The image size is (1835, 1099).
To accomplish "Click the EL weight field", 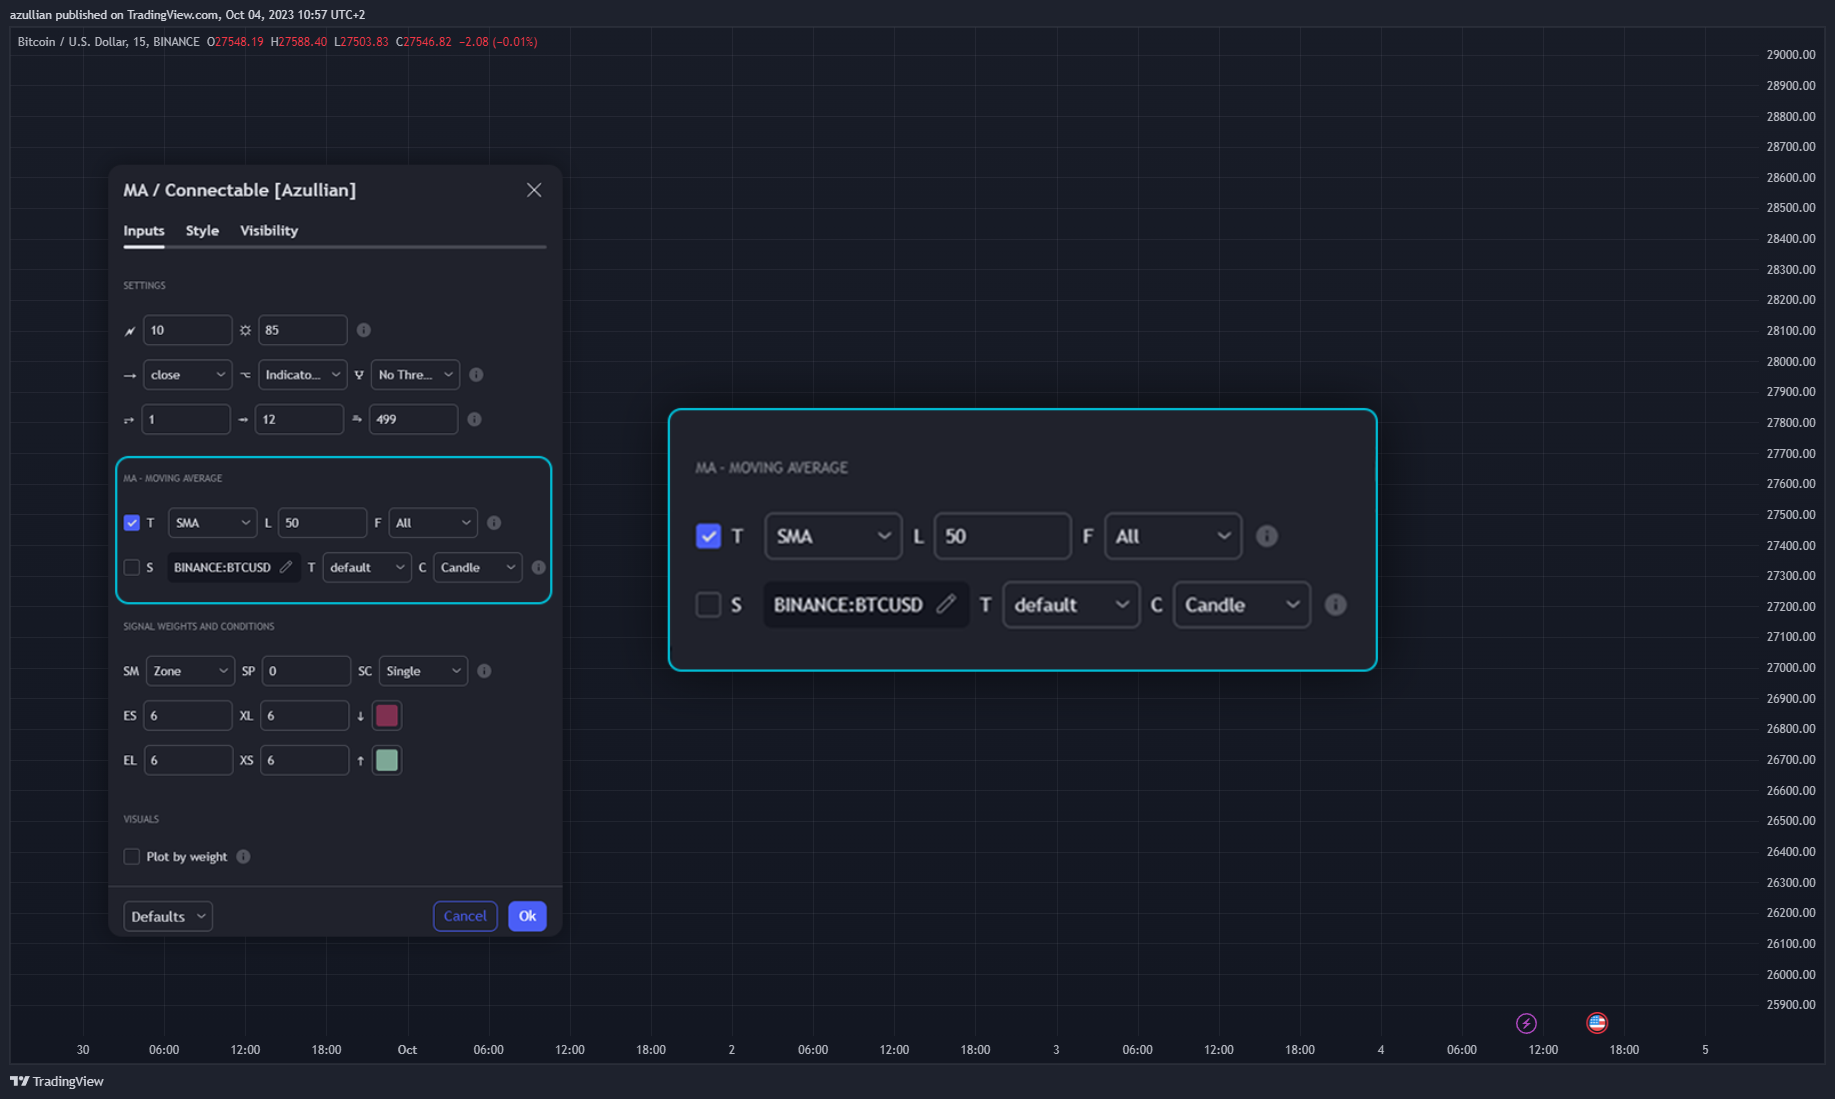I will pyautogui.click(x=188, y=760).
